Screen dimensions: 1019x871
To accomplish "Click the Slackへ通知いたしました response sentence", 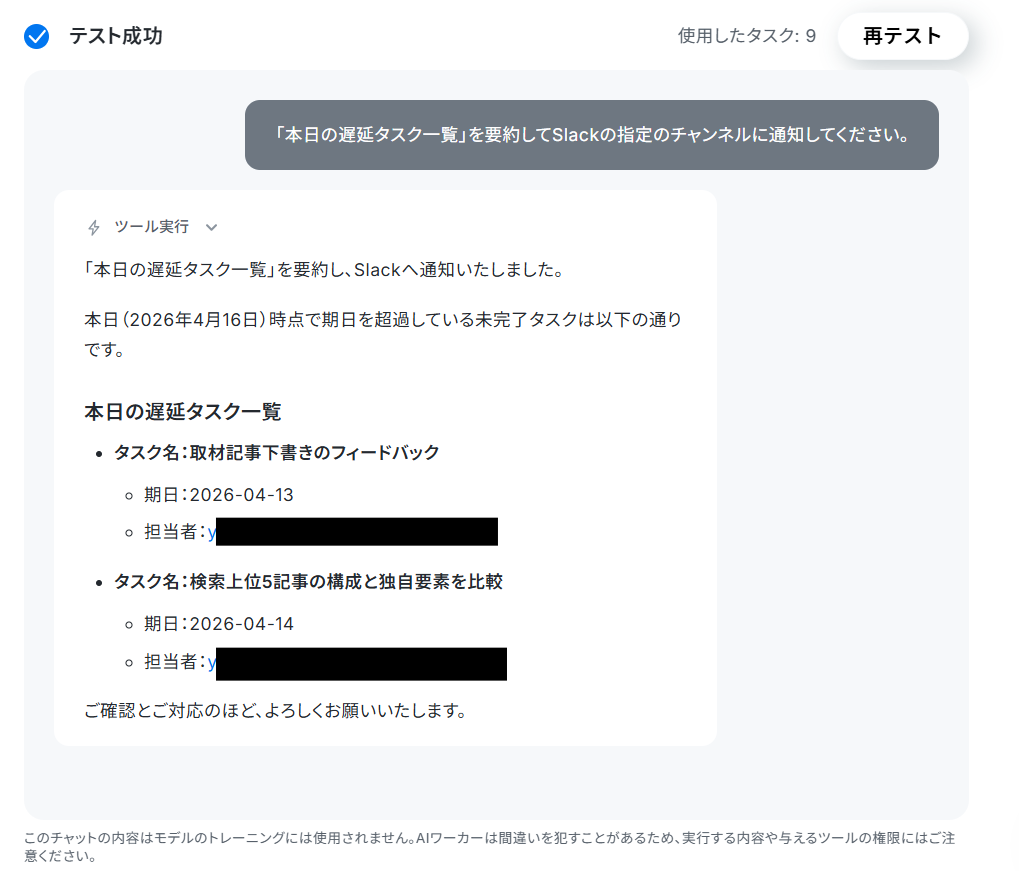I will (x=324, y=270).
